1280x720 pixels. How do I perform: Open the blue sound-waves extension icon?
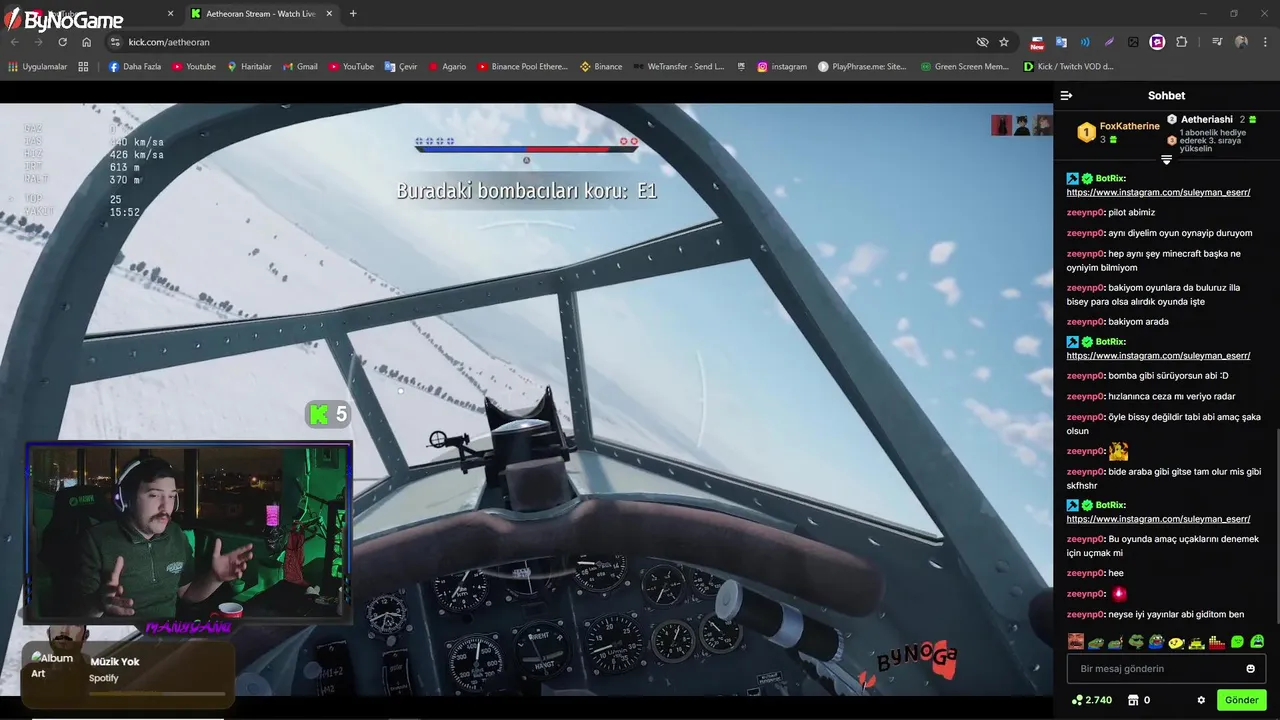pos(1085,42)
